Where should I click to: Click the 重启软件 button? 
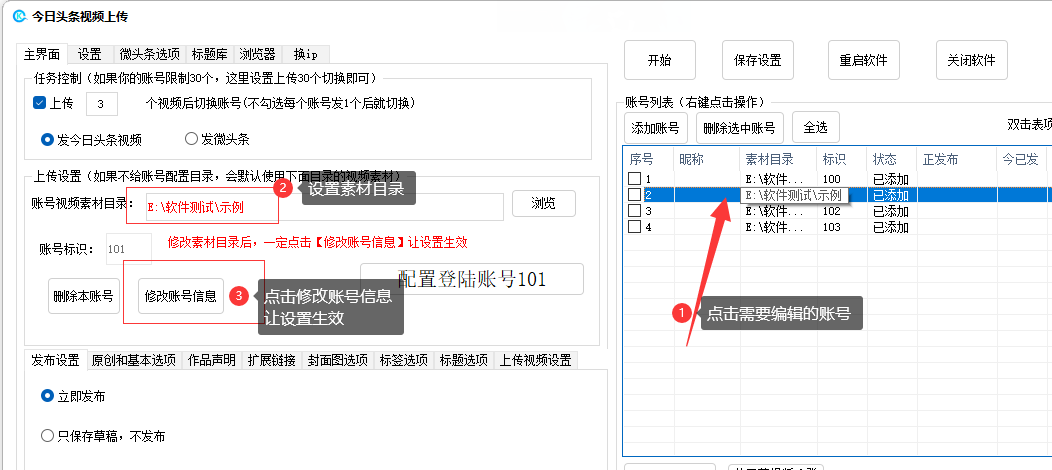point(863,60)
